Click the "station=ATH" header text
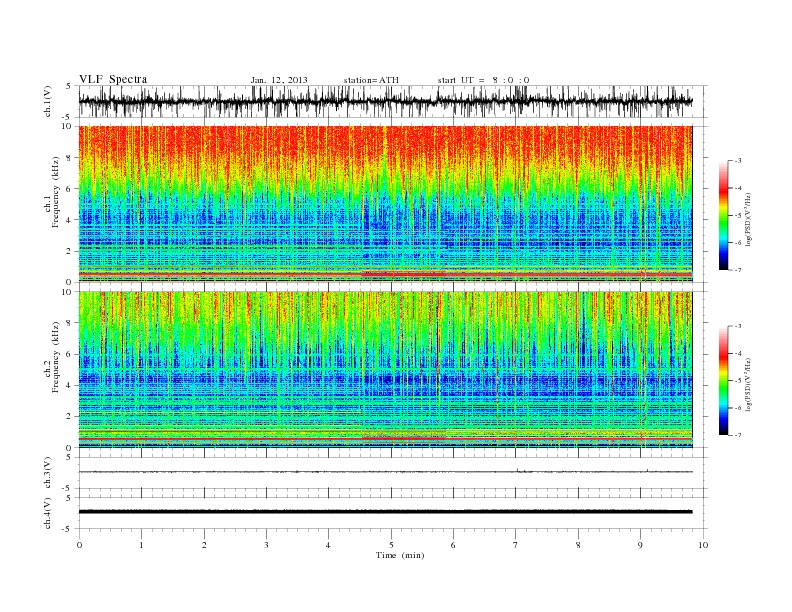 [371, 80]
